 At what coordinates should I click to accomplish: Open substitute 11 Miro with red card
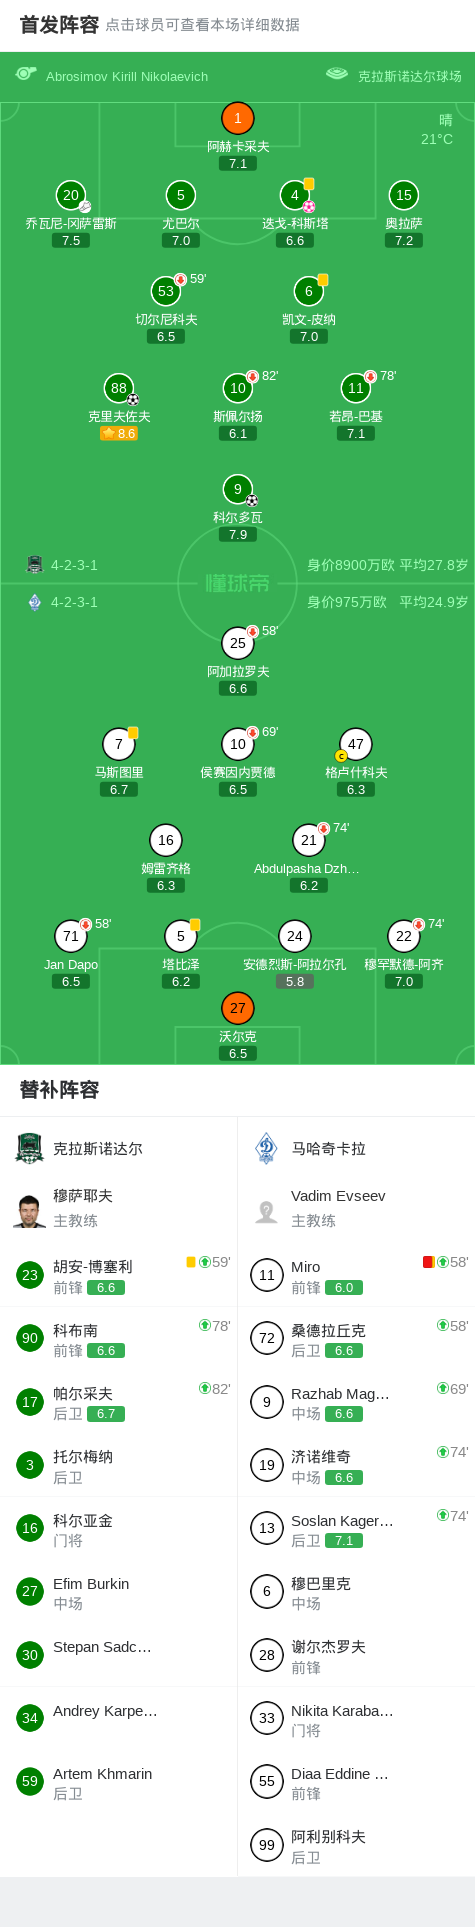point(357,1275)
